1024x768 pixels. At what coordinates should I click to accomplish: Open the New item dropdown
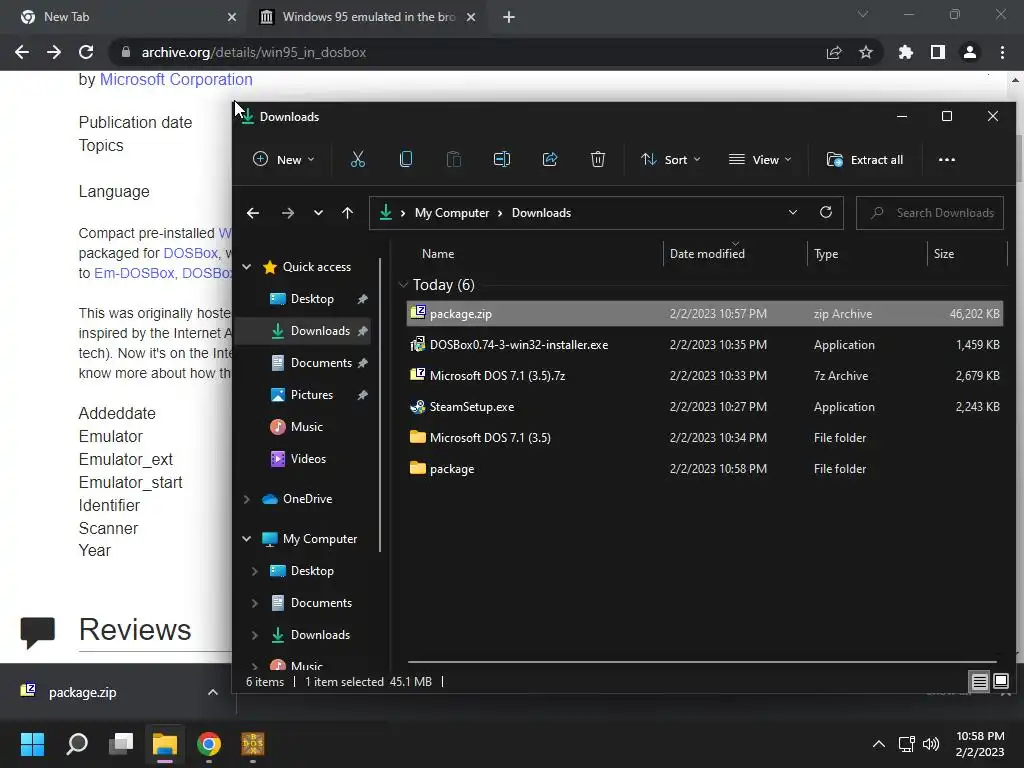[284, 159]
